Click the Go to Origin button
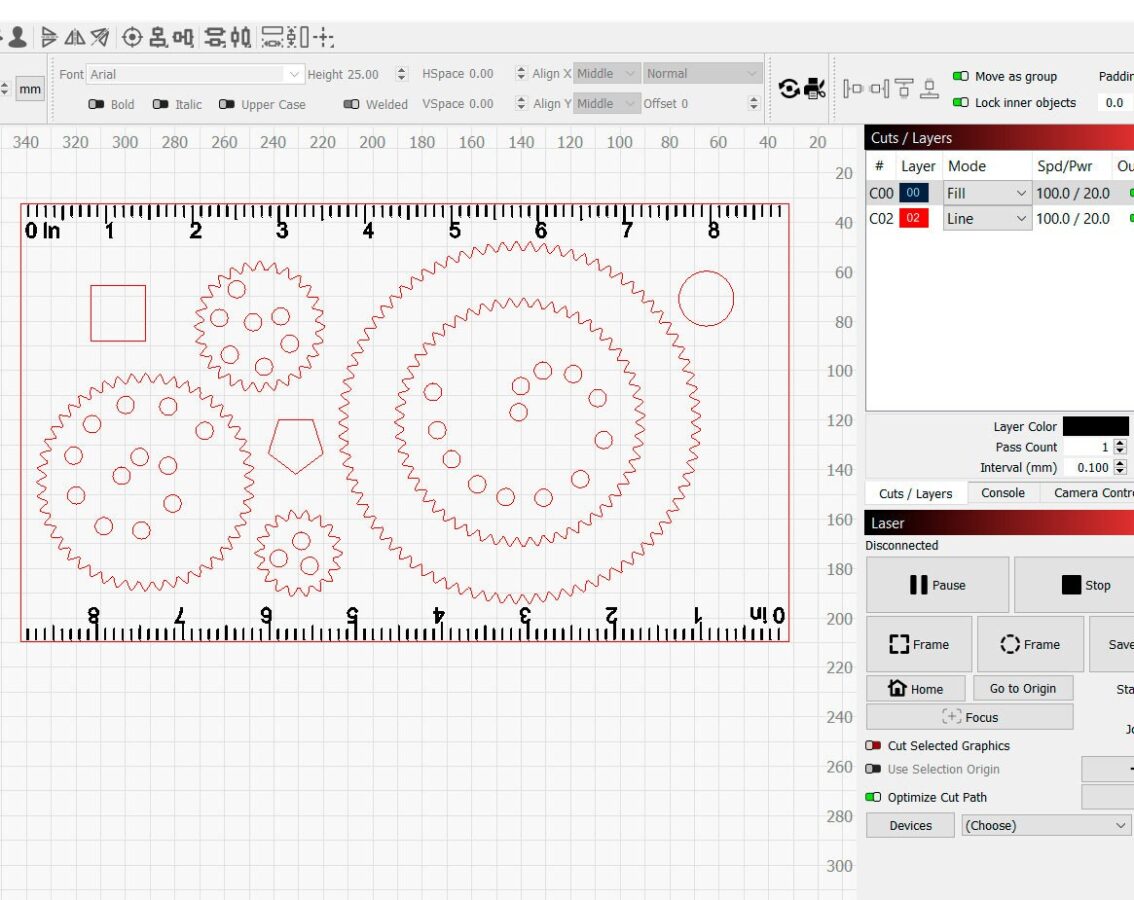 coord(1022,688)
